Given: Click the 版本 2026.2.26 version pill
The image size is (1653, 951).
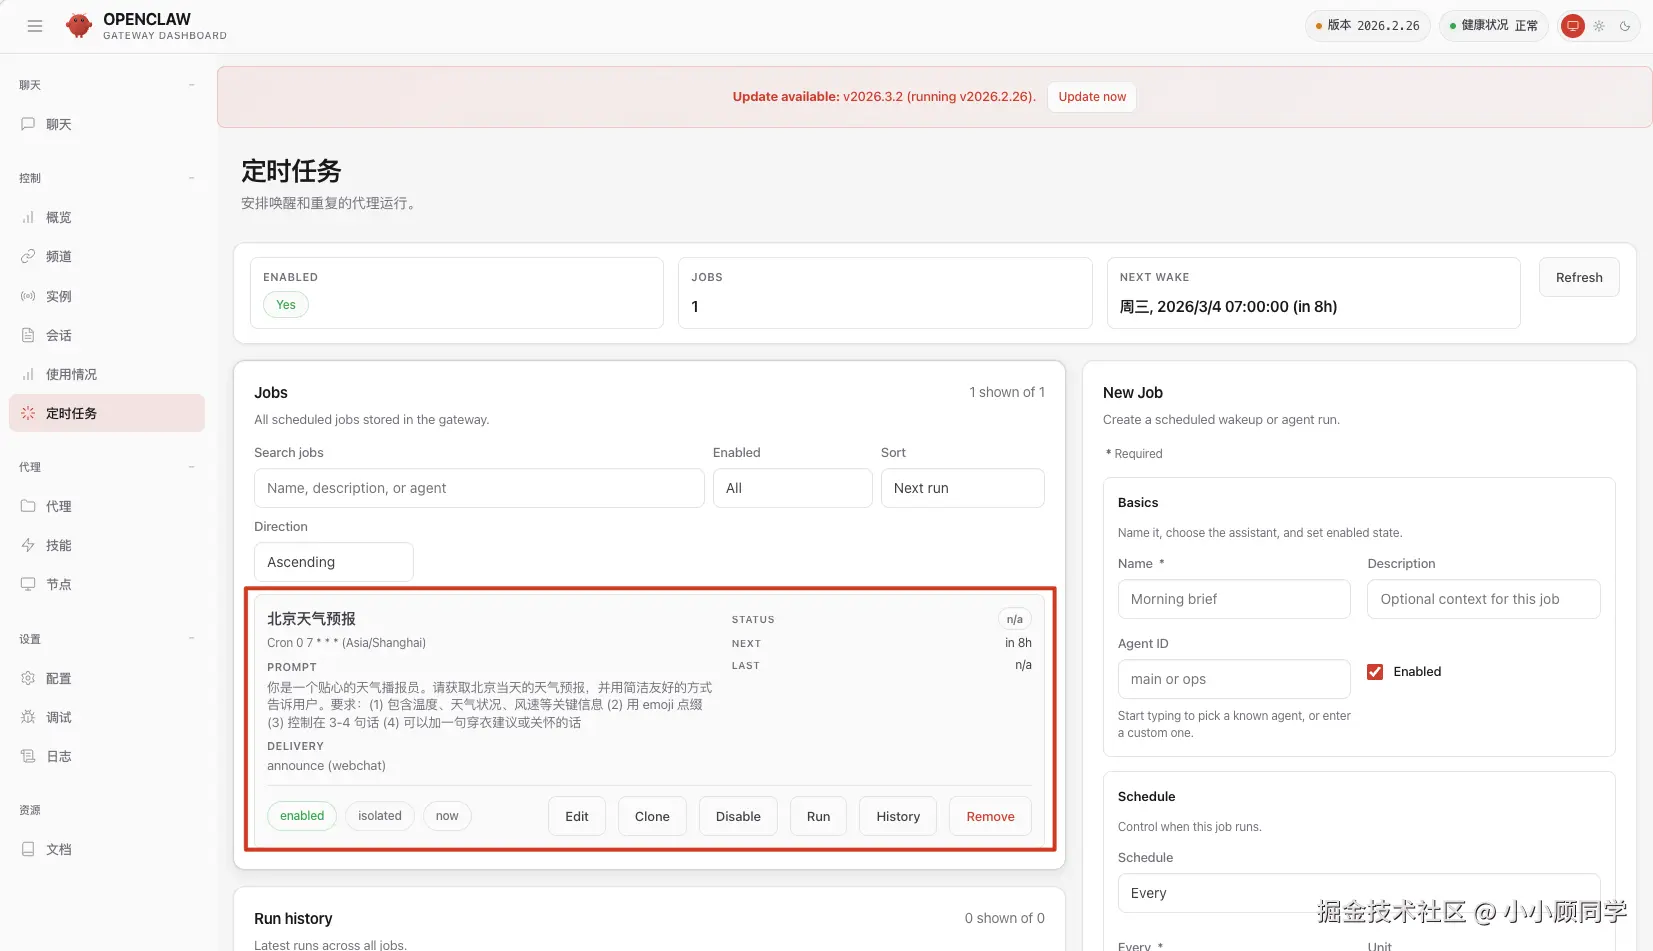Looking at the screenshot, I should click(x=1368, y=26).
